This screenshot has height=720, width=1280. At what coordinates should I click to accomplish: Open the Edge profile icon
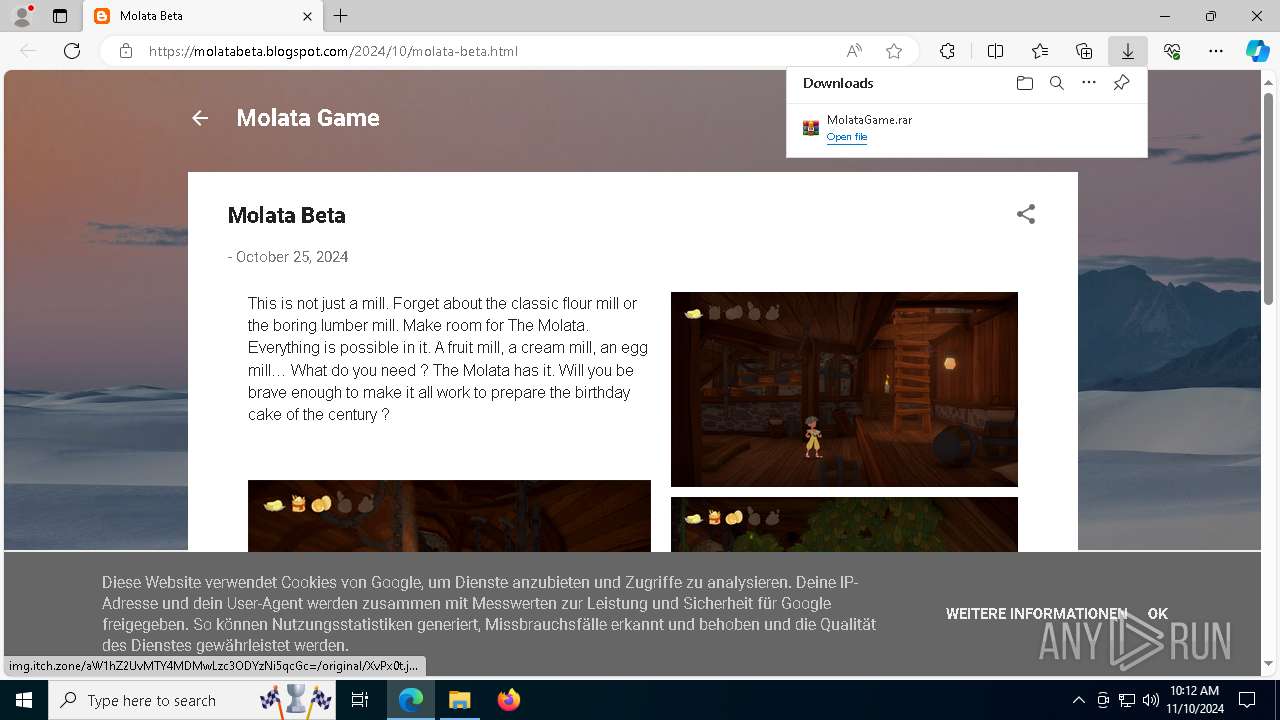click(22, 16)
